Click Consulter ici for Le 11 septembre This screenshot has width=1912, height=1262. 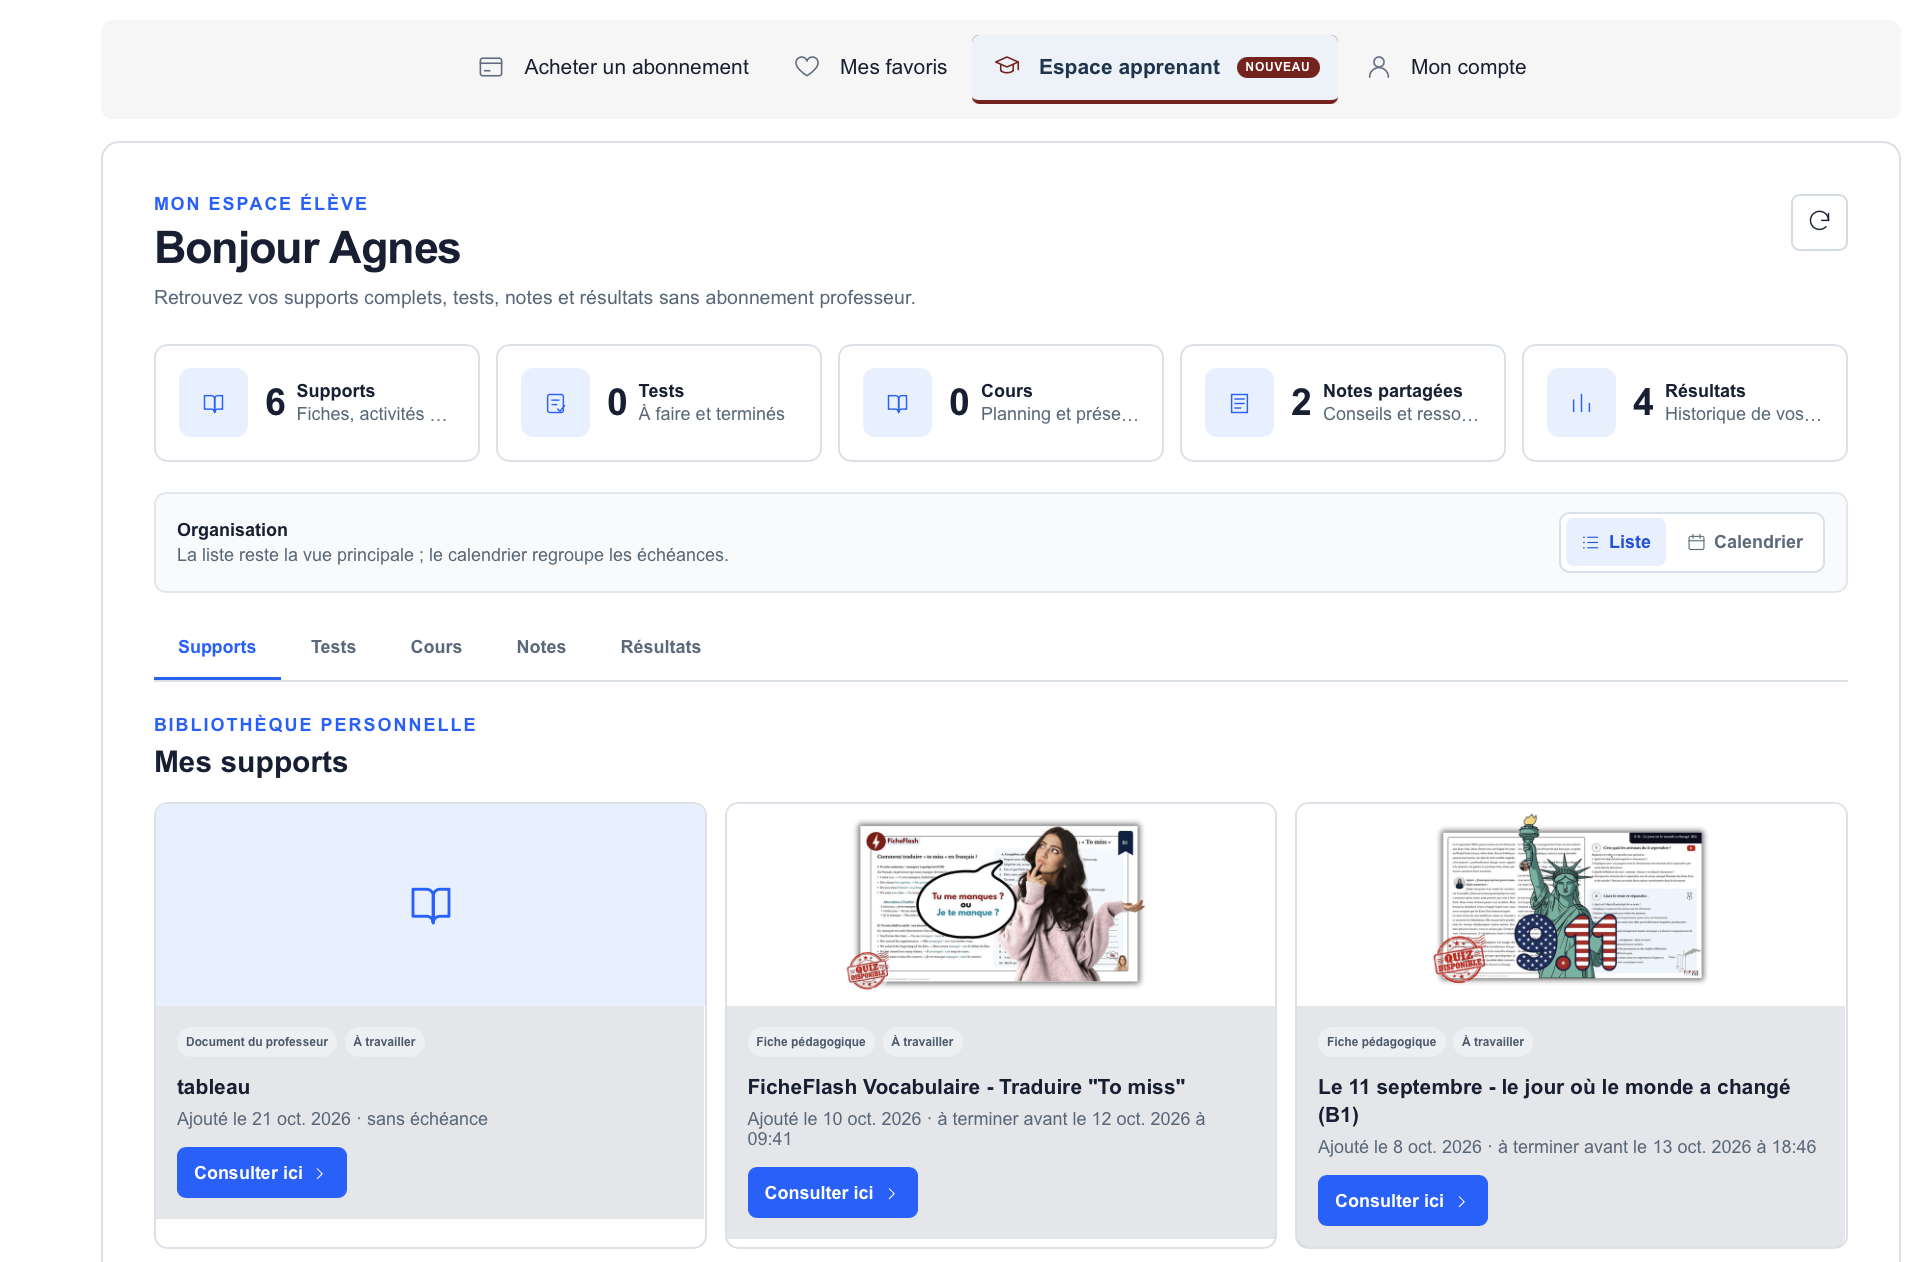tap(1402, 1201)
